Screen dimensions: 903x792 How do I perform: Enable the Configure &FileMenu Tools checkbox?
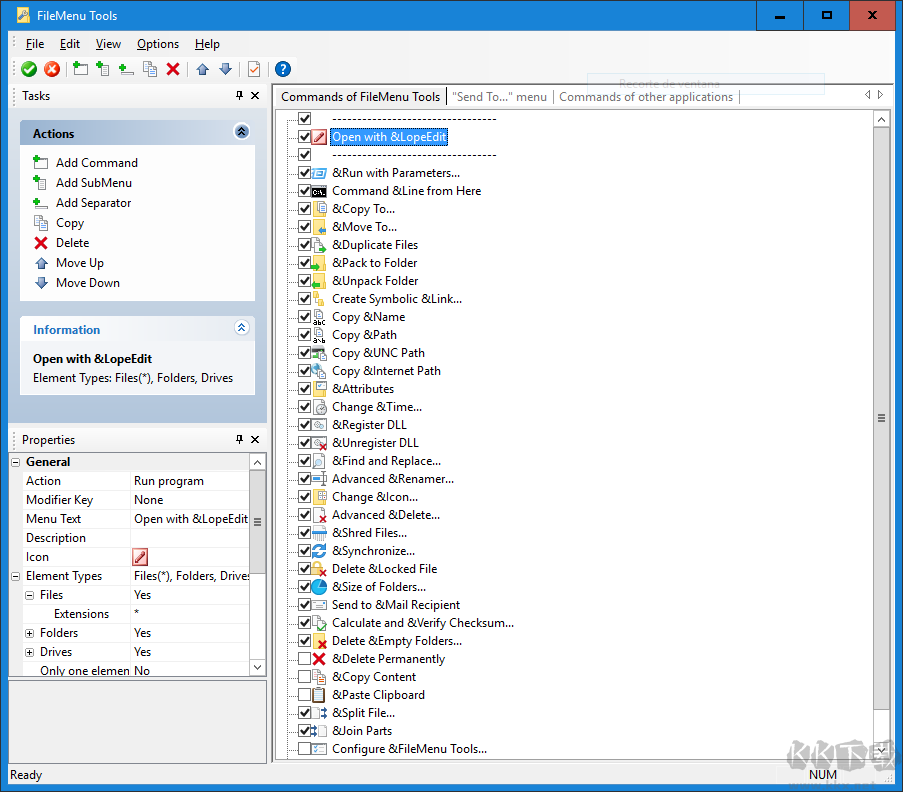[x=305, y=749]
